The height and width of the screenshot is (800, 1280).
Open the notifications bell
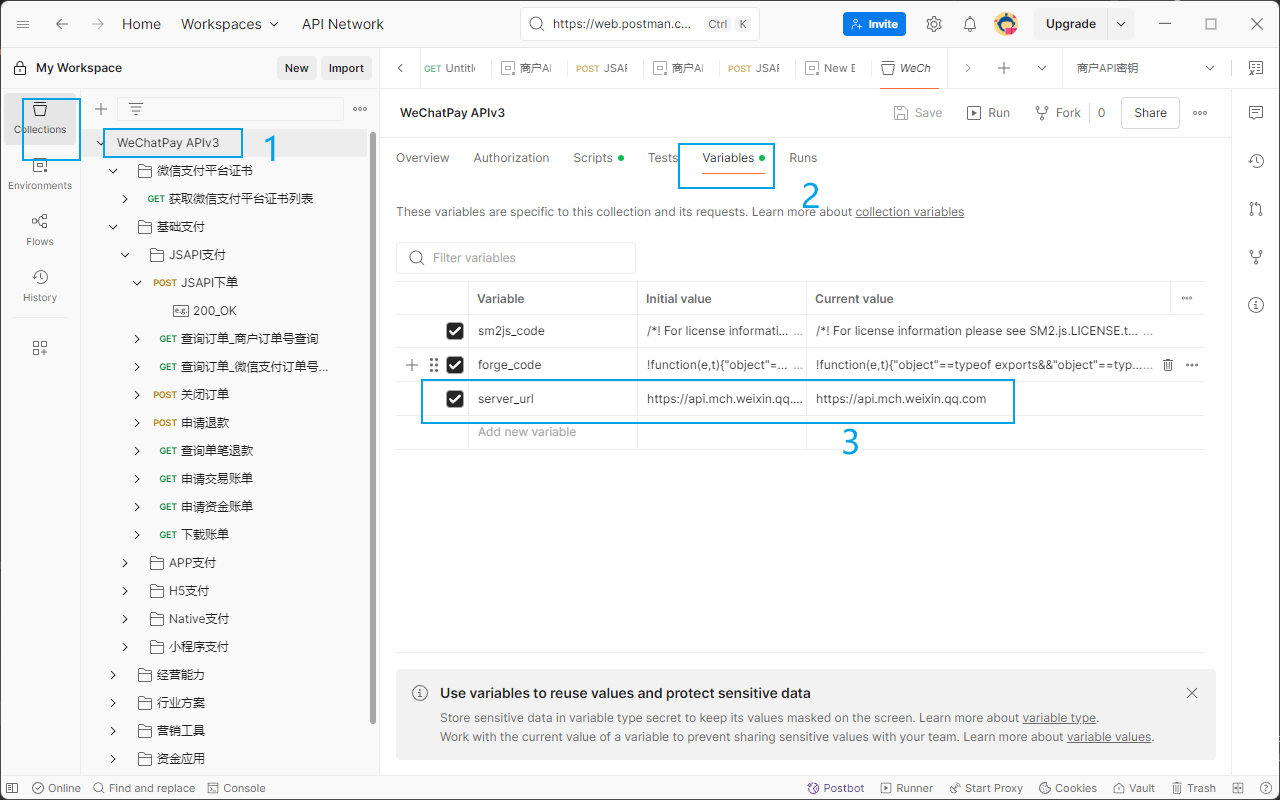pos(970,24)
